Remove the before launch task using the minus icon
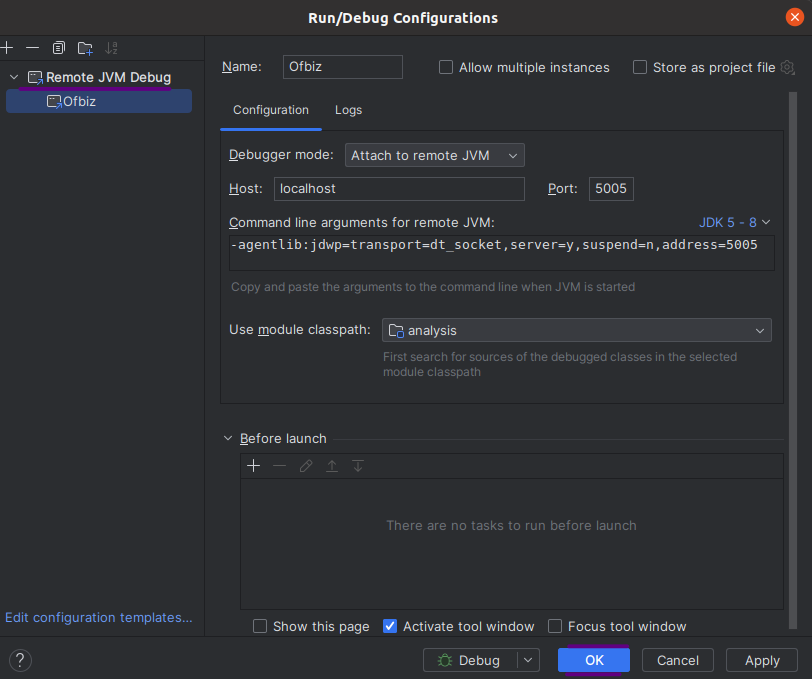The height and width of the screenshot is (679, 812). pos(280,466)
